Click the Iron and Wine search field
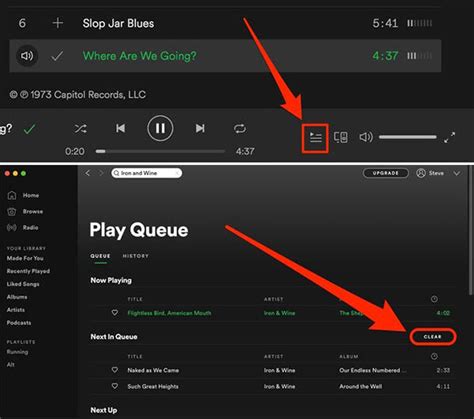The width and height of the screenshot is (474, 419). pyautogui.click(x=147, y=173)
